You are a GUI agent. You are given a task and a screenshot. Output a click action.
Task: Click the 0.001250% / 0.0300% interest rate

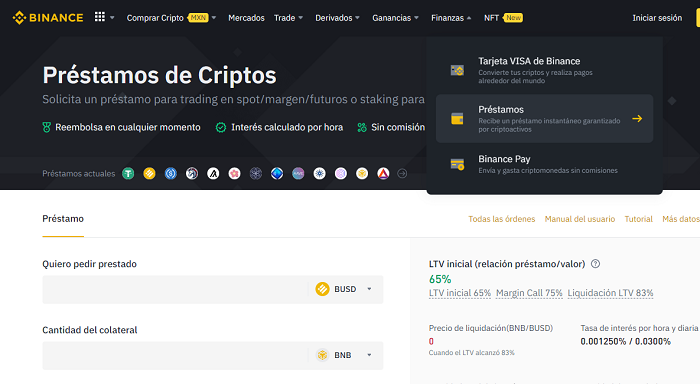tap(625, 342)
